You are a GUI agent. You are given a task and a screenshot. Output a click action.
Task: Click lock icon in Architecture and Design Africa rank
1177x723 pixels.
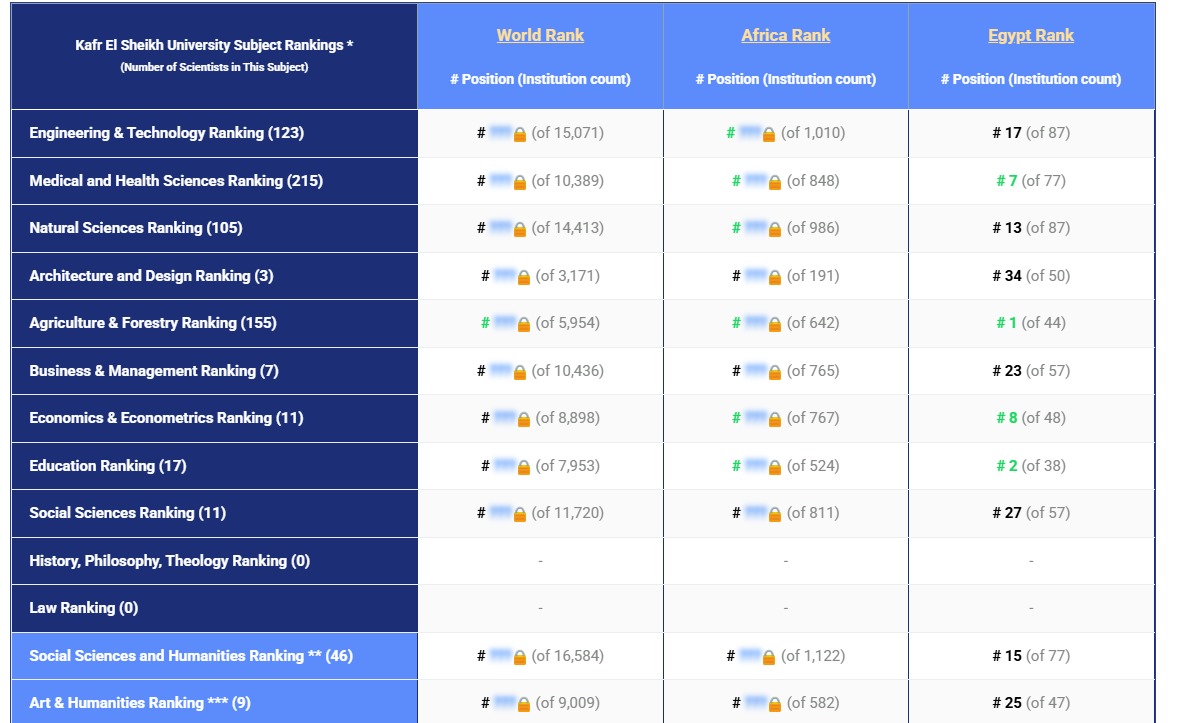click(x=774, y=277)
